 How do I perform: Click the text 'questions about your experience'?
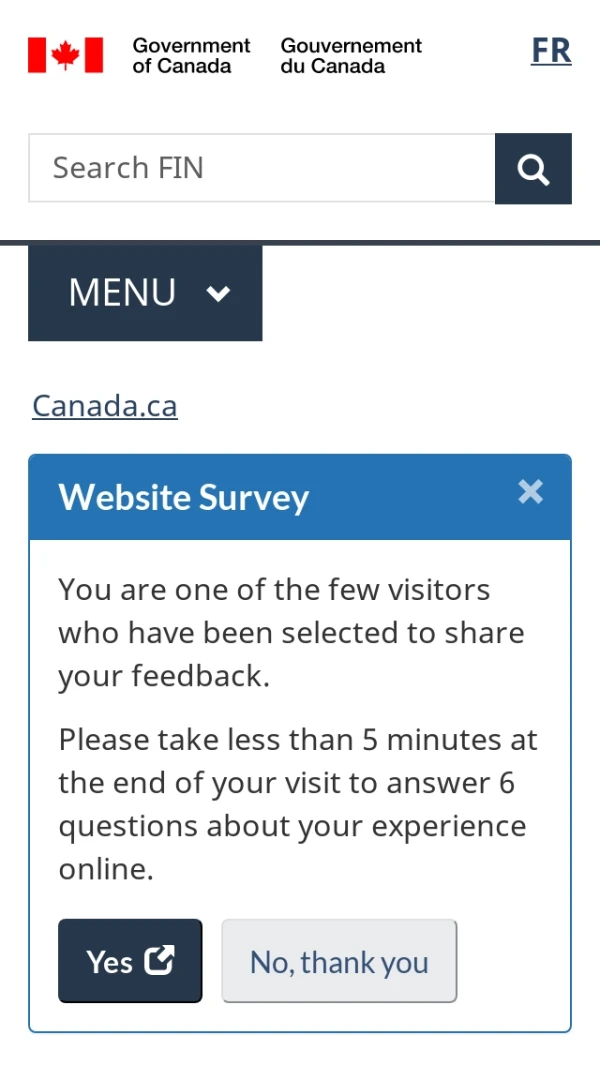pyautogui.click(x=292, y=827)
